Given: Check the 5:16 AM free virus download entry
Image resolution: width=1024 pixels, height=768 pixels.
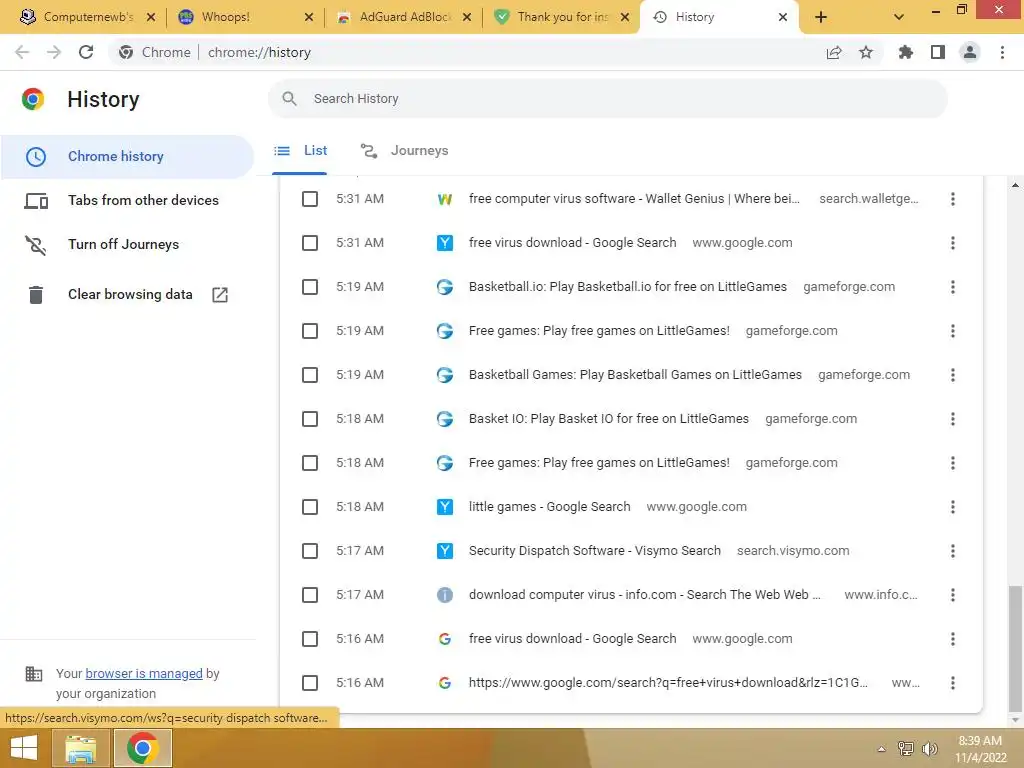Looking at the screenshot, I should 310,639.
